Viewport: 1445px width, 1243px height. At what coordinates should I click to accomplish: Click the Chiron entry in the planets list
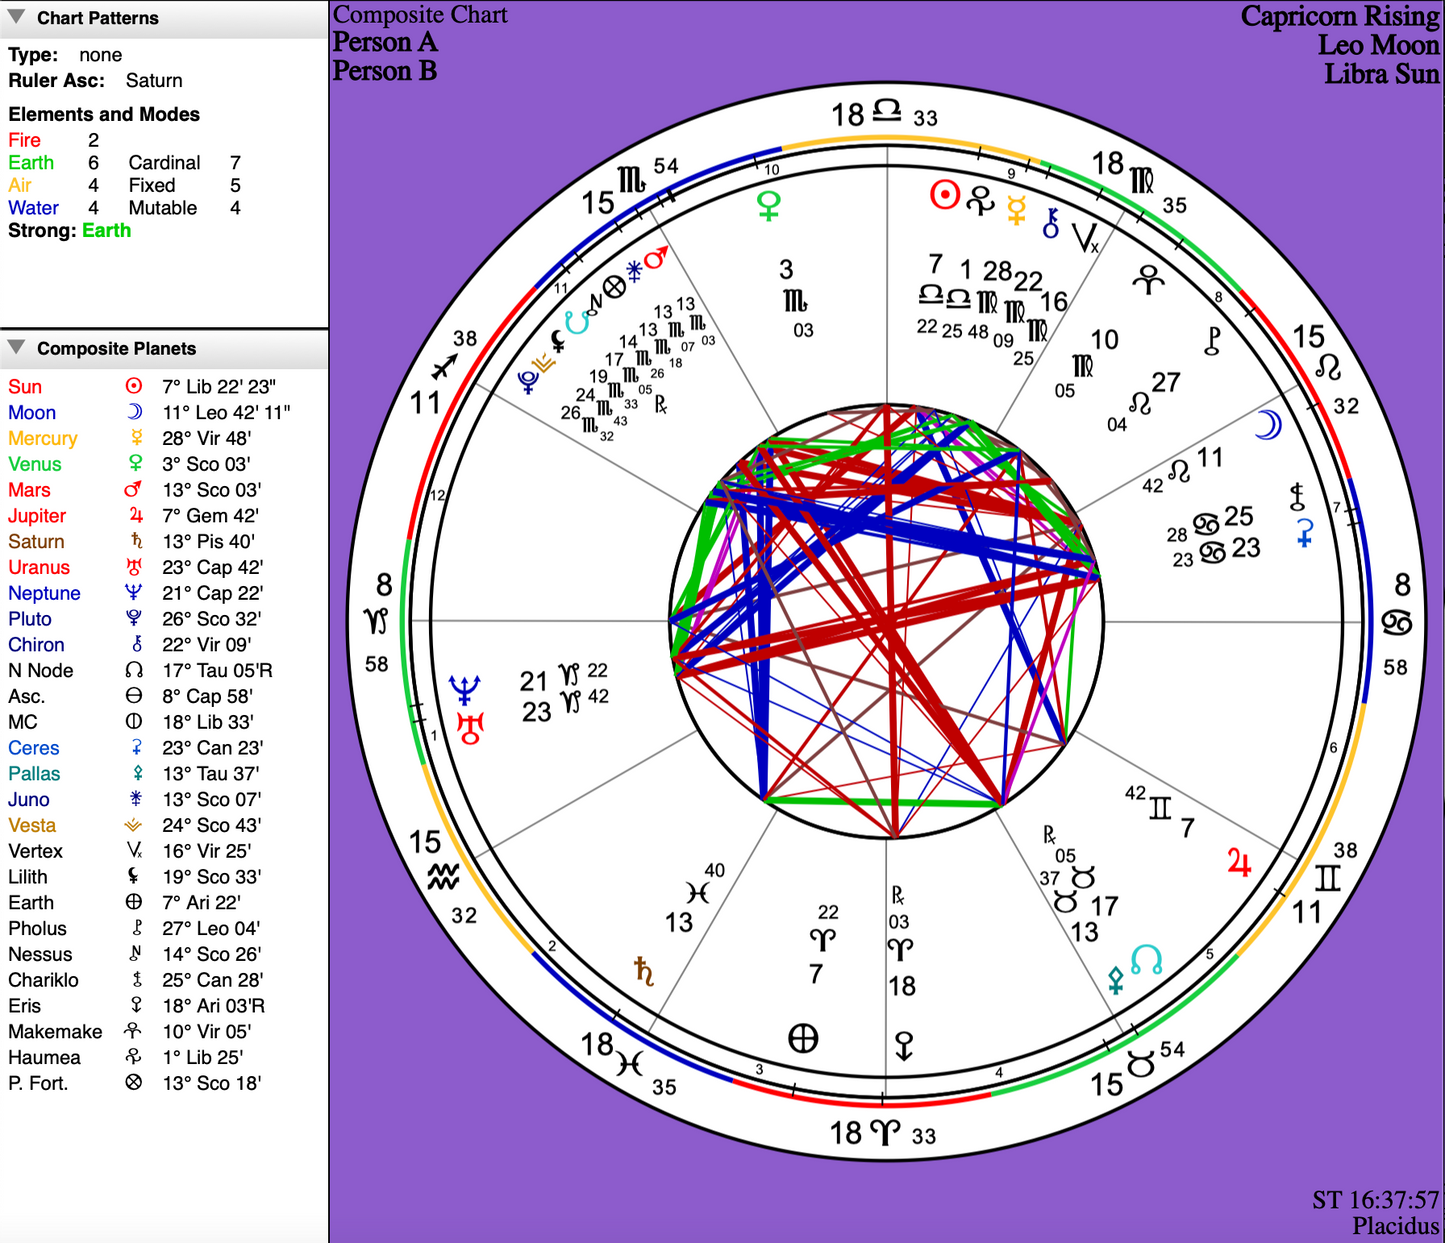[140, 645]
